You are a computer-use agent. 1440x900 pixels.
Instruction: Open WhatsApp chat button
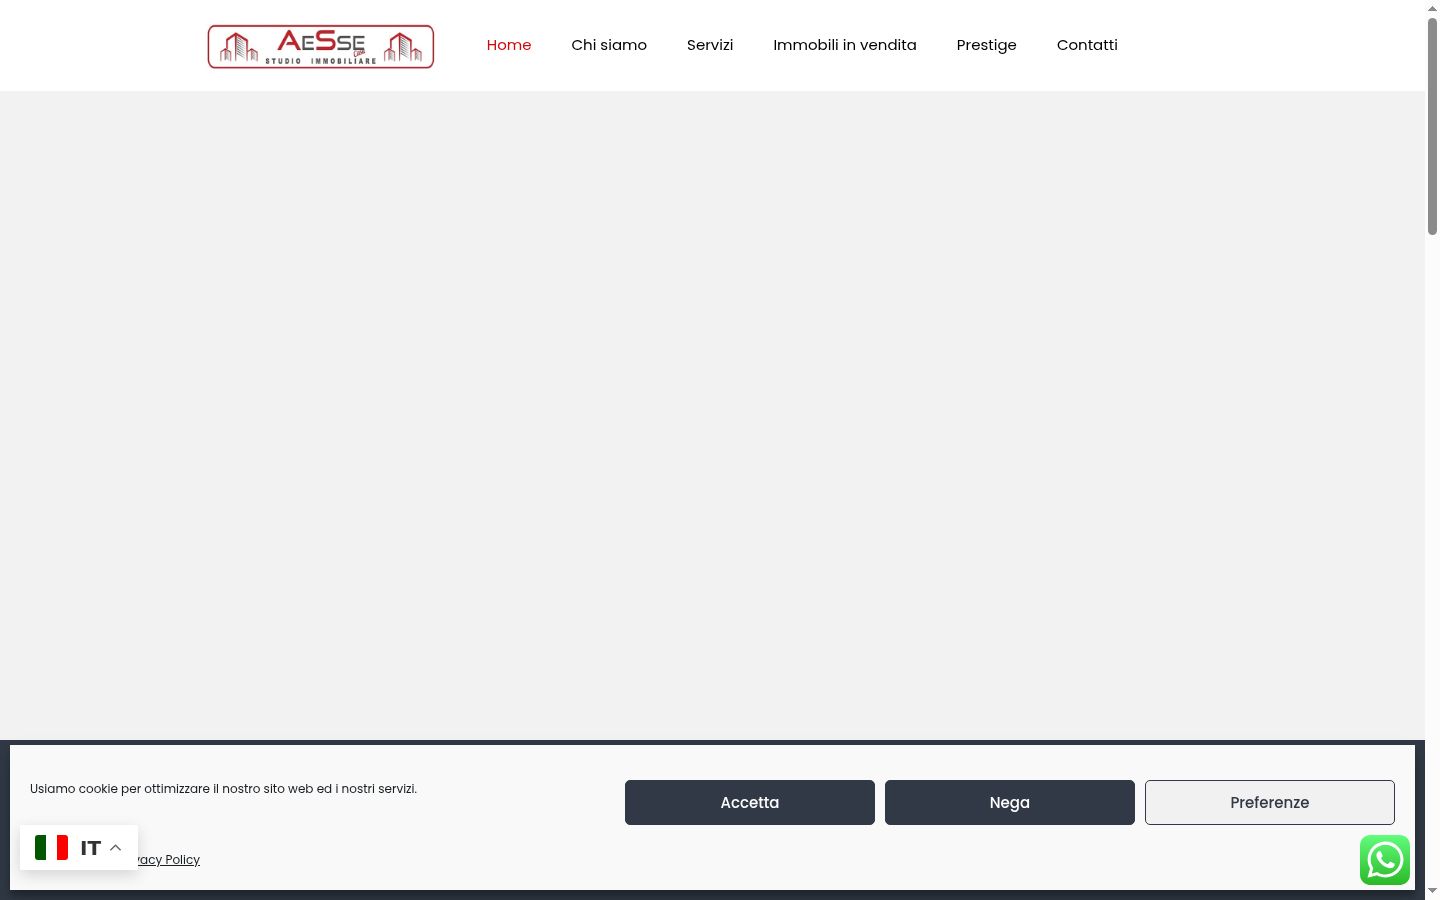click(1385, 860)
